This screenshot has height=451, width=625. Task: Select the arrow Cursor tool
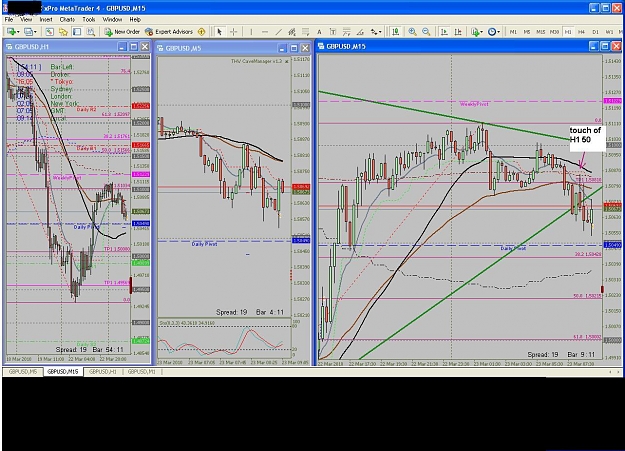pyautogui.click(x=219, y=32)
